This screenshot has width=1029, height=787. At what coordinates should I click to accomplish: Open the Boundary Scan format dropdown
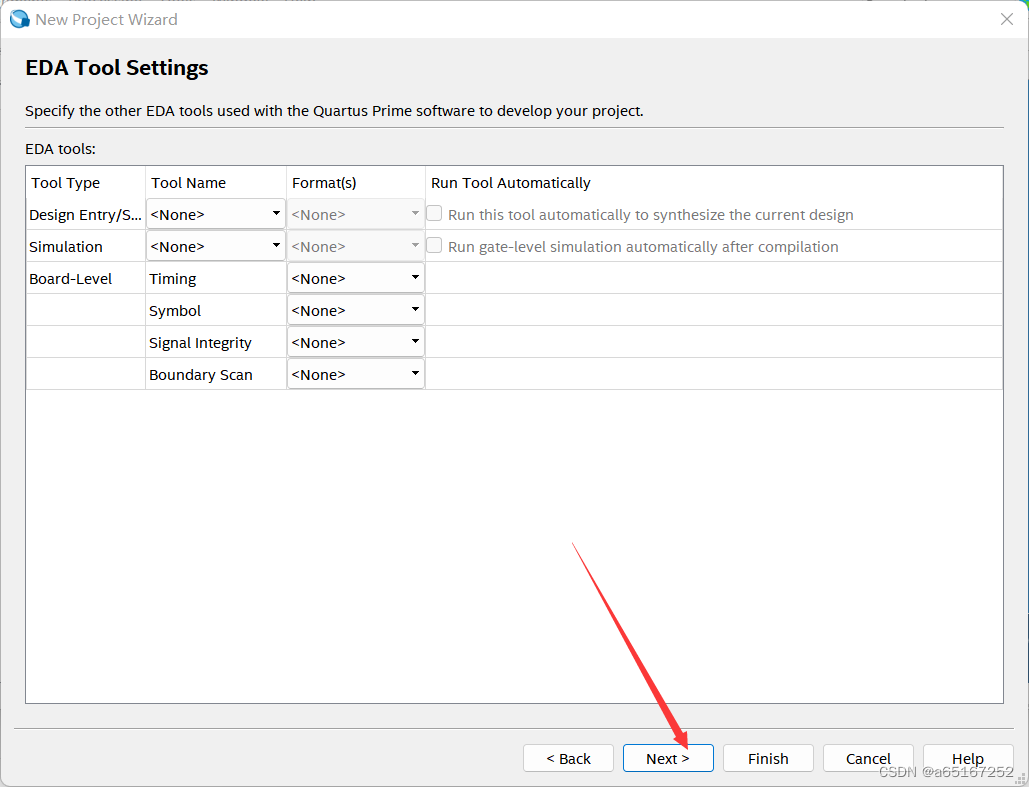click(356, 375)
